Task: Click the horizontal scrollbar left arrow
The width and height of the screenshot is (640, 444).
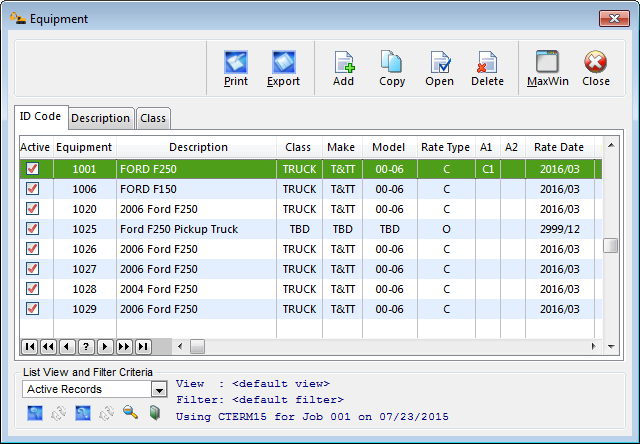Action: coord(180,347)
